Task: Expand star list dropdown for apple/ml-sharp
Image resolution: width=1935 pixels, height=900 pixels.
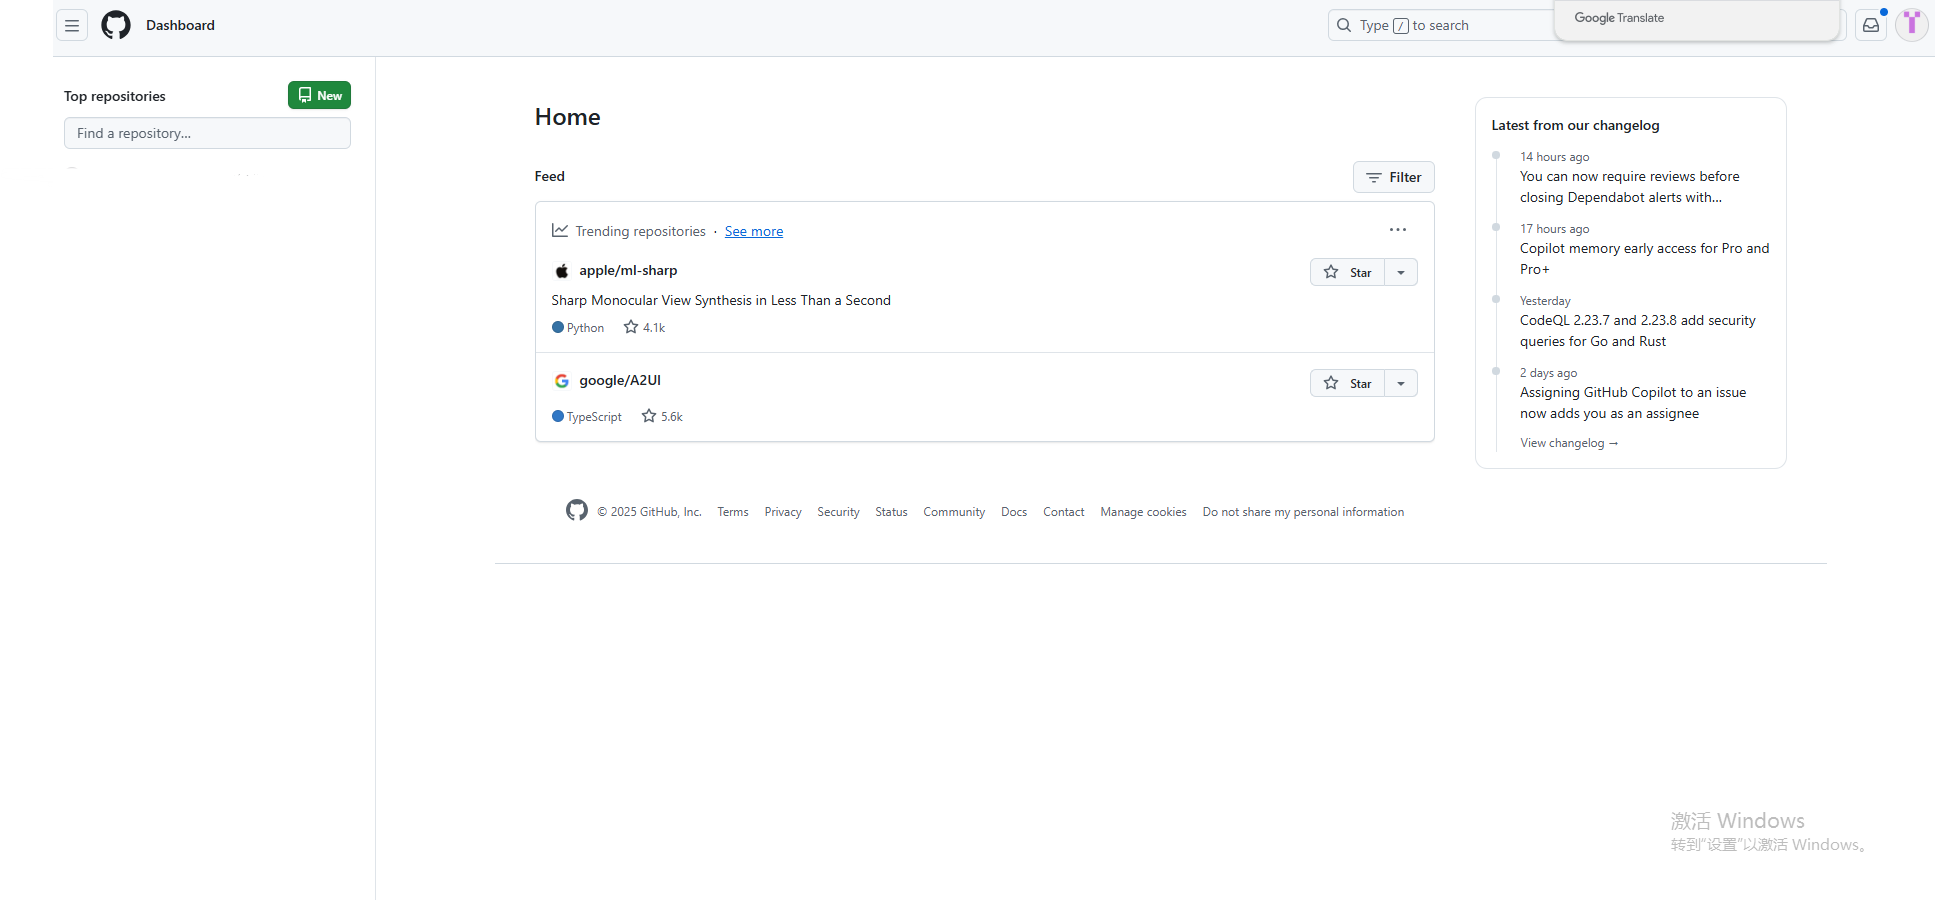Action: 1401,272
